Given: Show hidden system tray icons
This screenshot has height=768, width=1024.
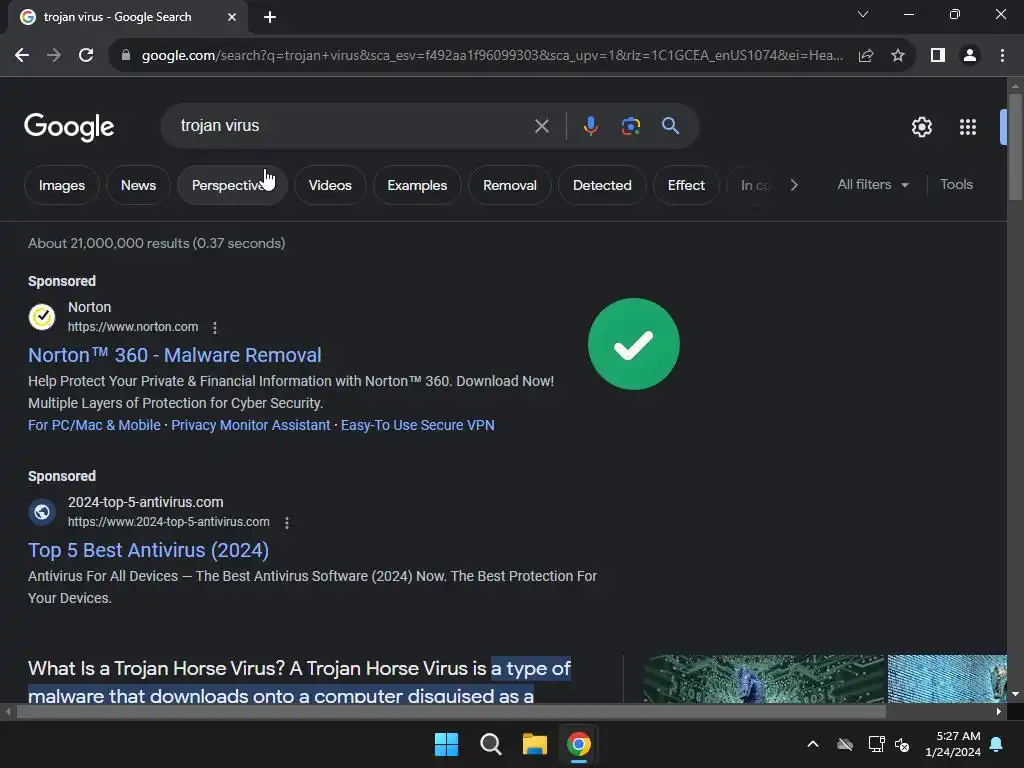Looking at the screenshot, I should pyautogui.click(x=813, y=744).
